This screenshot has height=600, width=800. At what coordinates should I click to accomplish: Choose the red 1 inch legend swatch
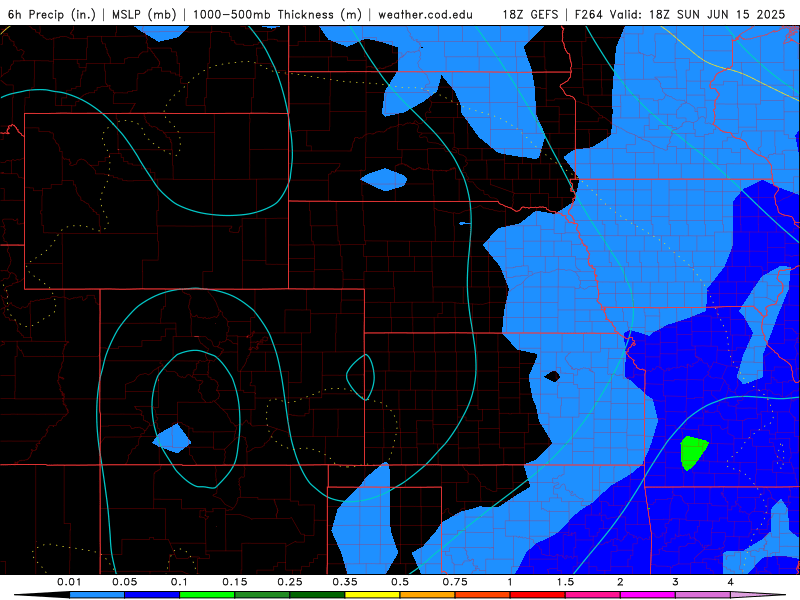(538, 595)
